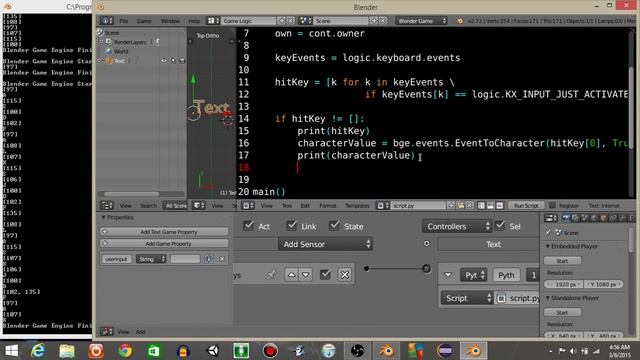Pin the sensor using the pushpin icon
Screen dimensions: 640x360
pyautogui.click(x=271, y=275)
